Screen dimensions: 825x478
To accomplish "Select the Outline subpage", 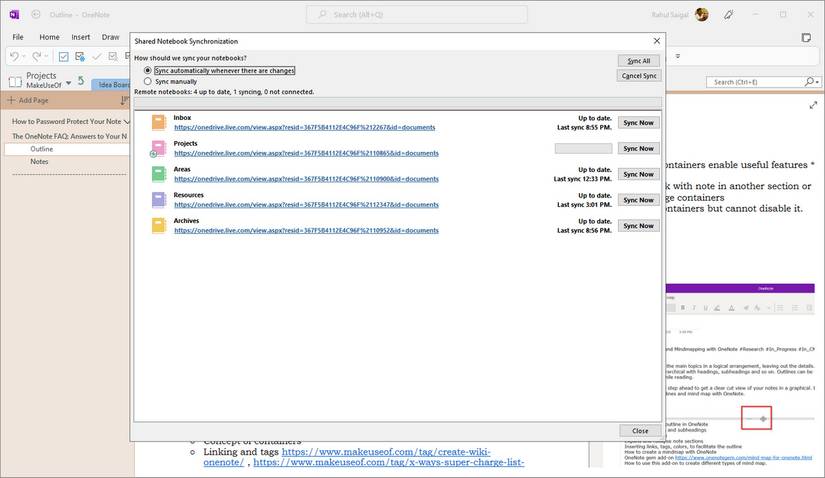I will pos(66,149).
